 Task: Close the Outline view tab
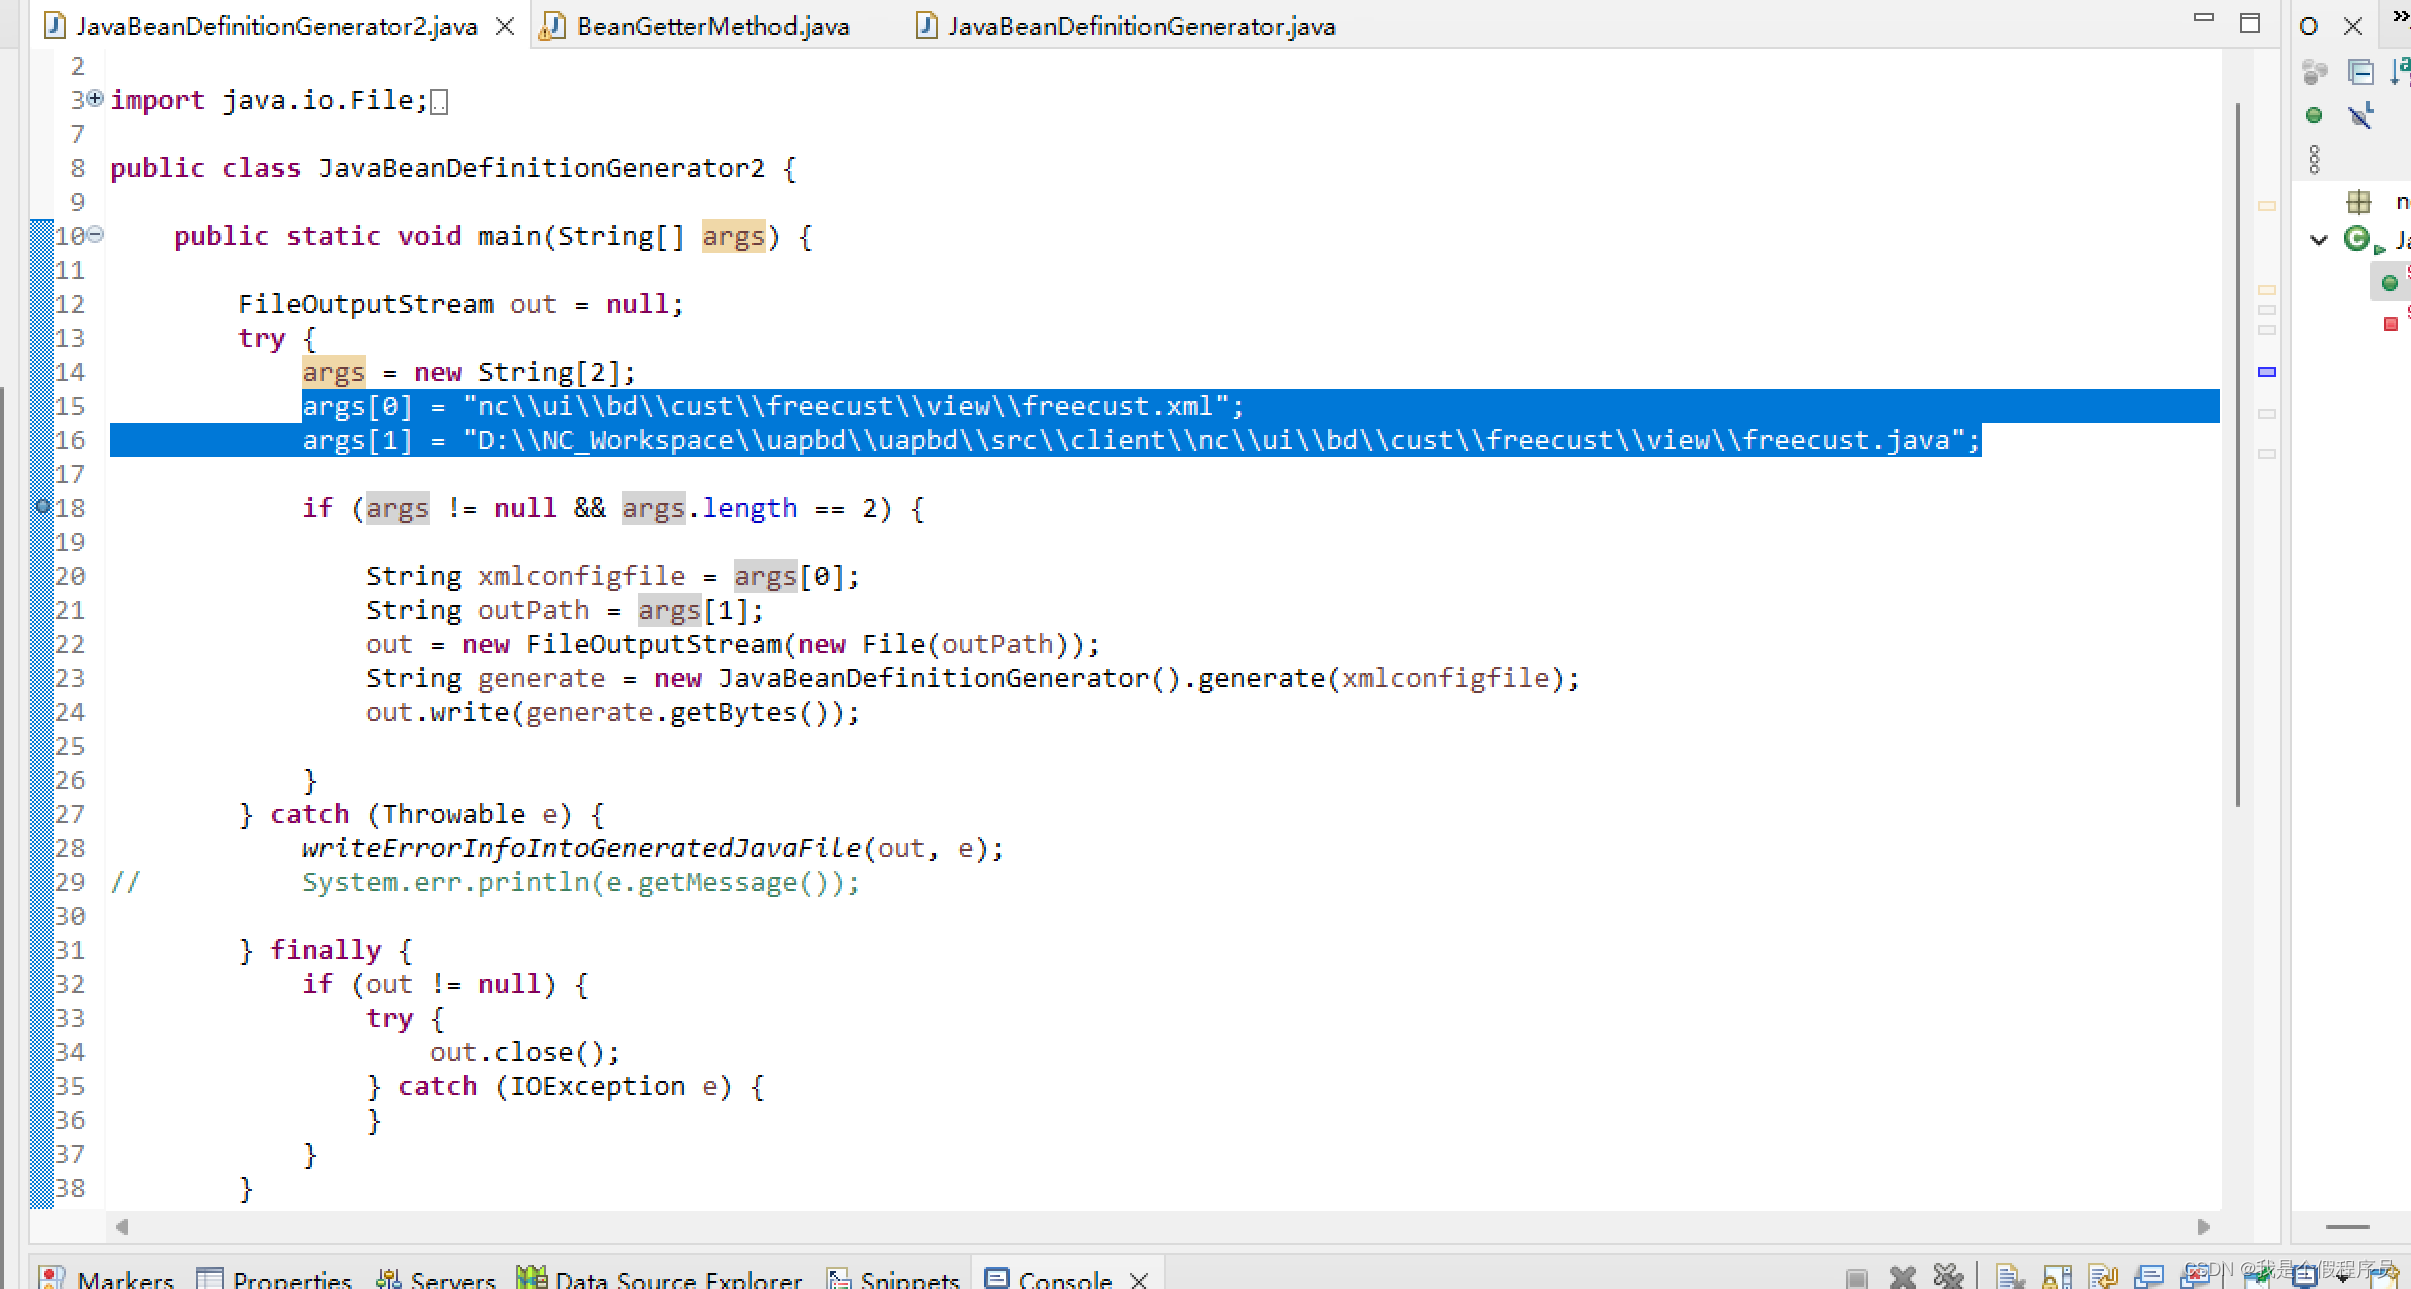[x=2353, y=26]
